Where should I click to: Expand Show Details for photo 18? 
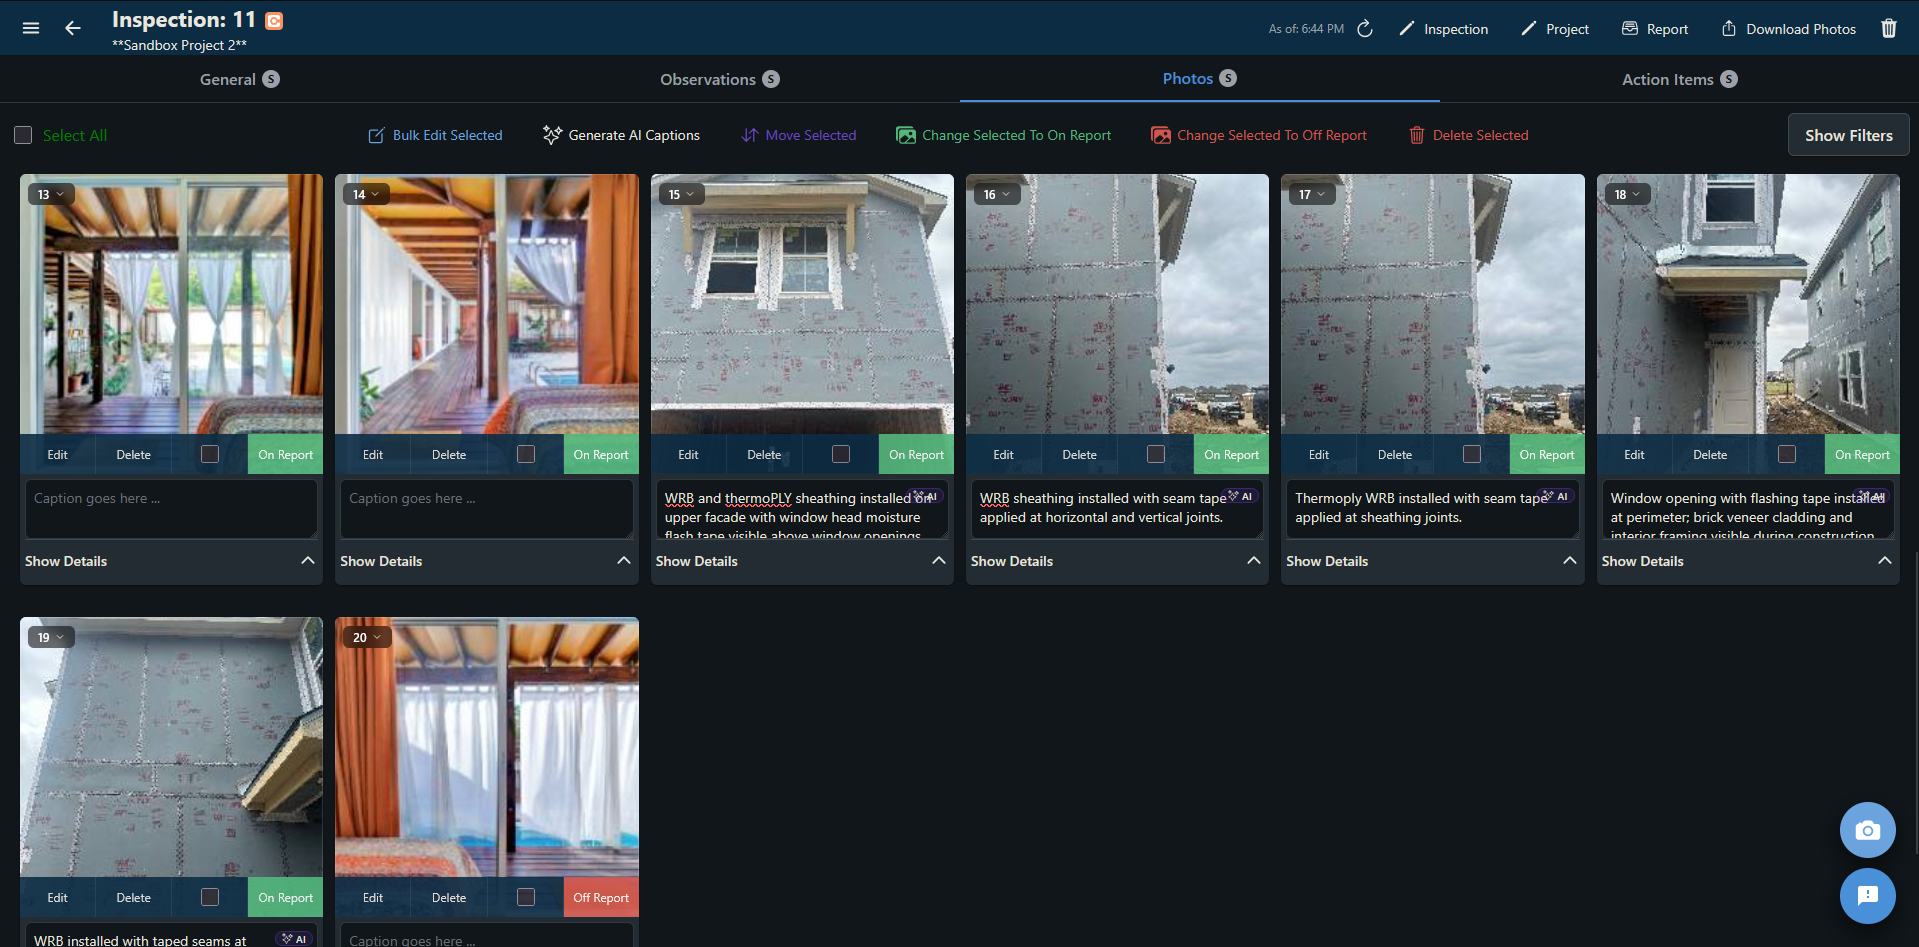1747,561
